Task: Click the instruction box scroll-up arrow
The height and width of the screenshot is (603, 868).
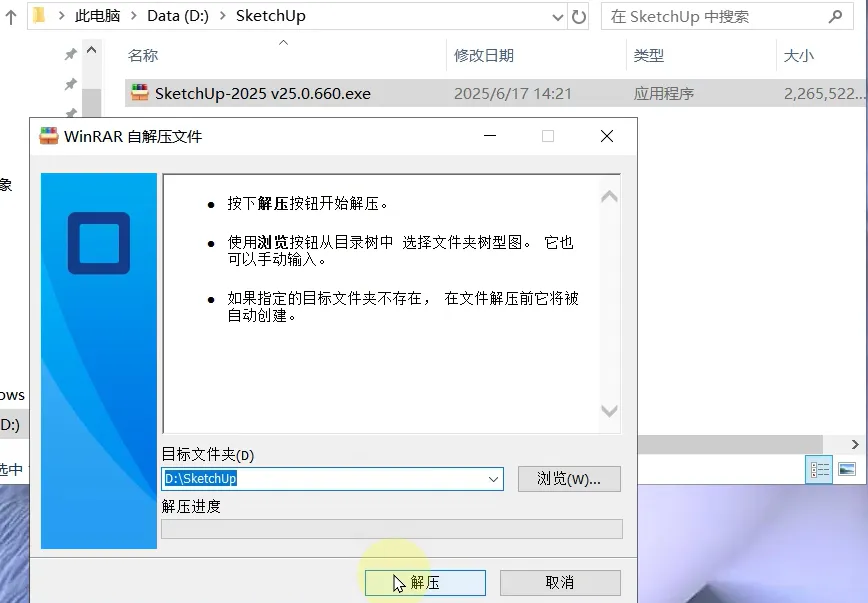Action: coord(609,196)
